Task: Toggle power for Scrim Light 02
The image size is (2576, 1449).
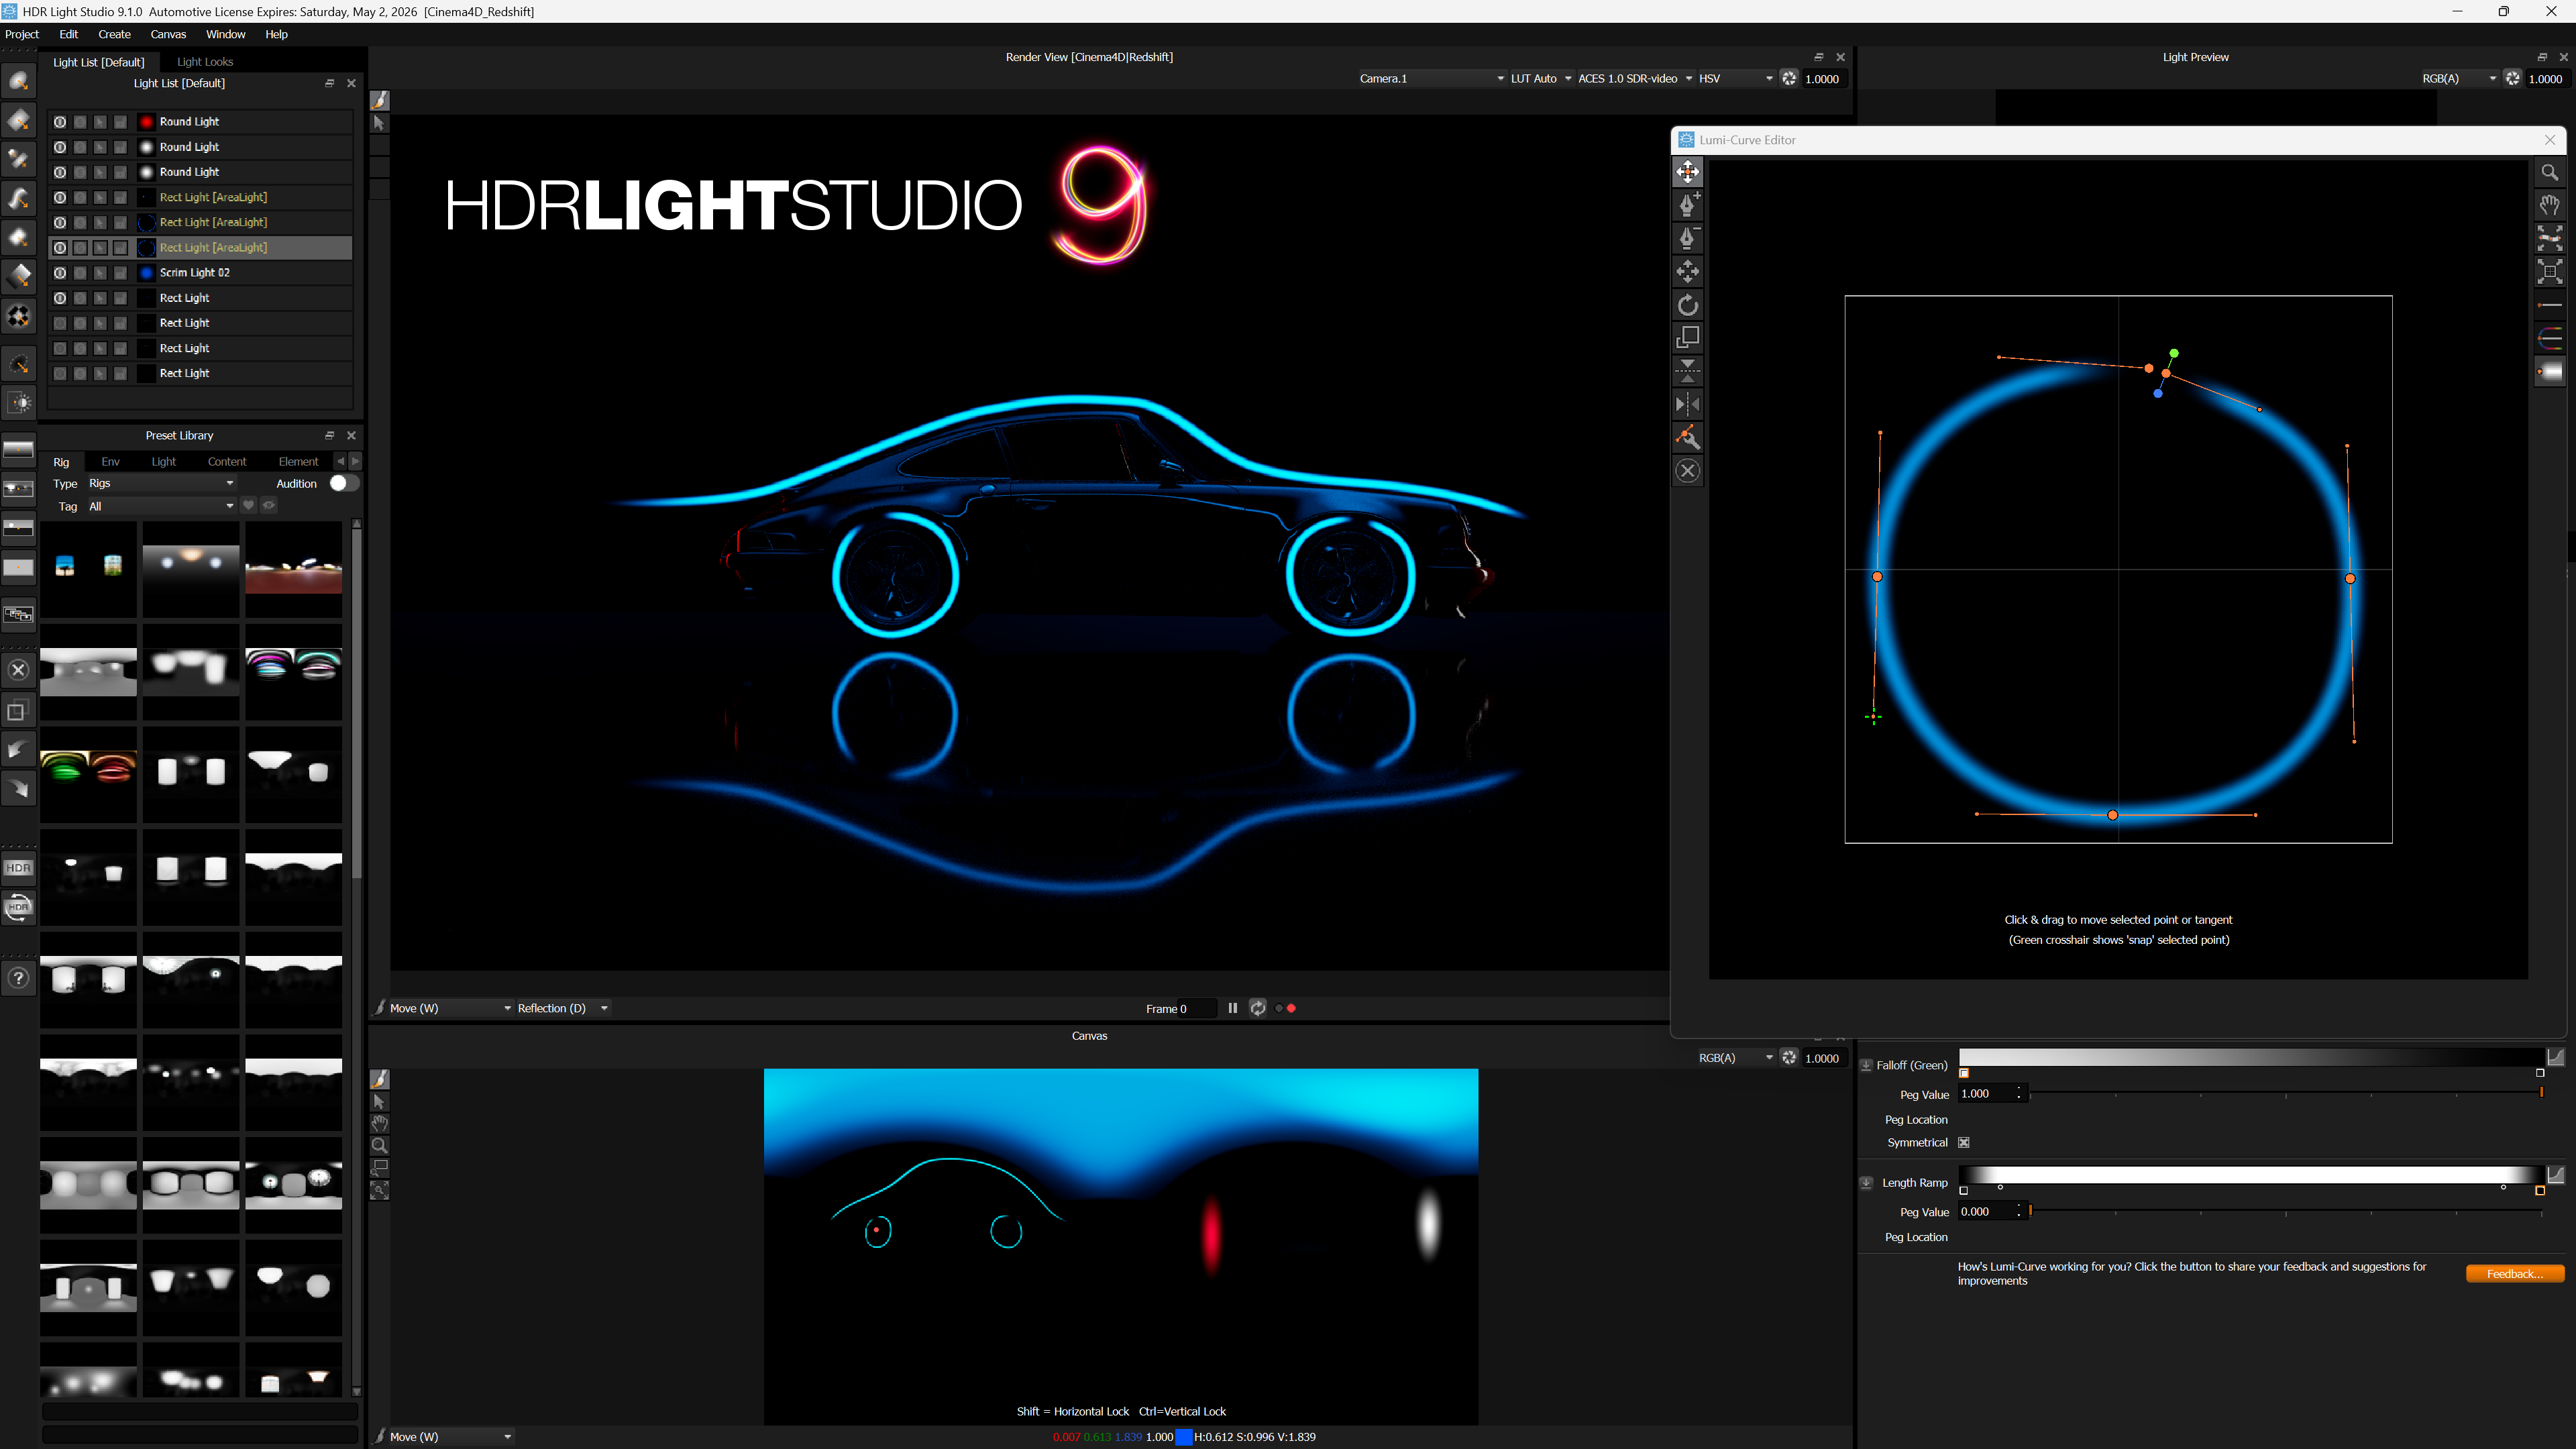Action: coord(60,273)
